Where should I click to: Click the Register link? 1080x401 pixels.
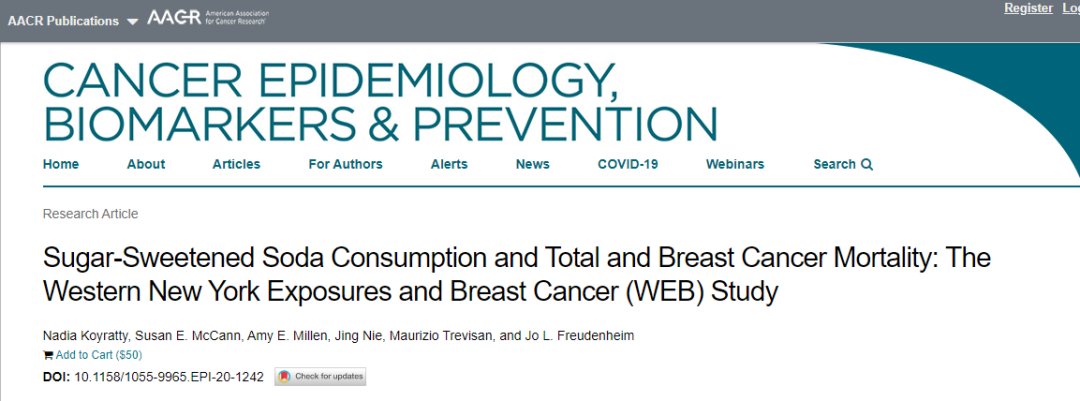click(1028, 8)
